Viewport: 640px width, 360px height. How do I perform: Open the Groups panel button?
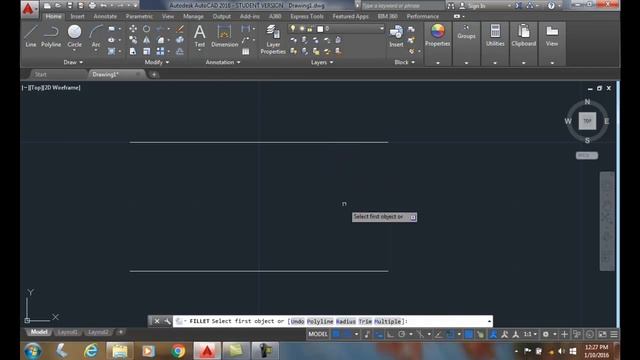[x=466, y=44]
